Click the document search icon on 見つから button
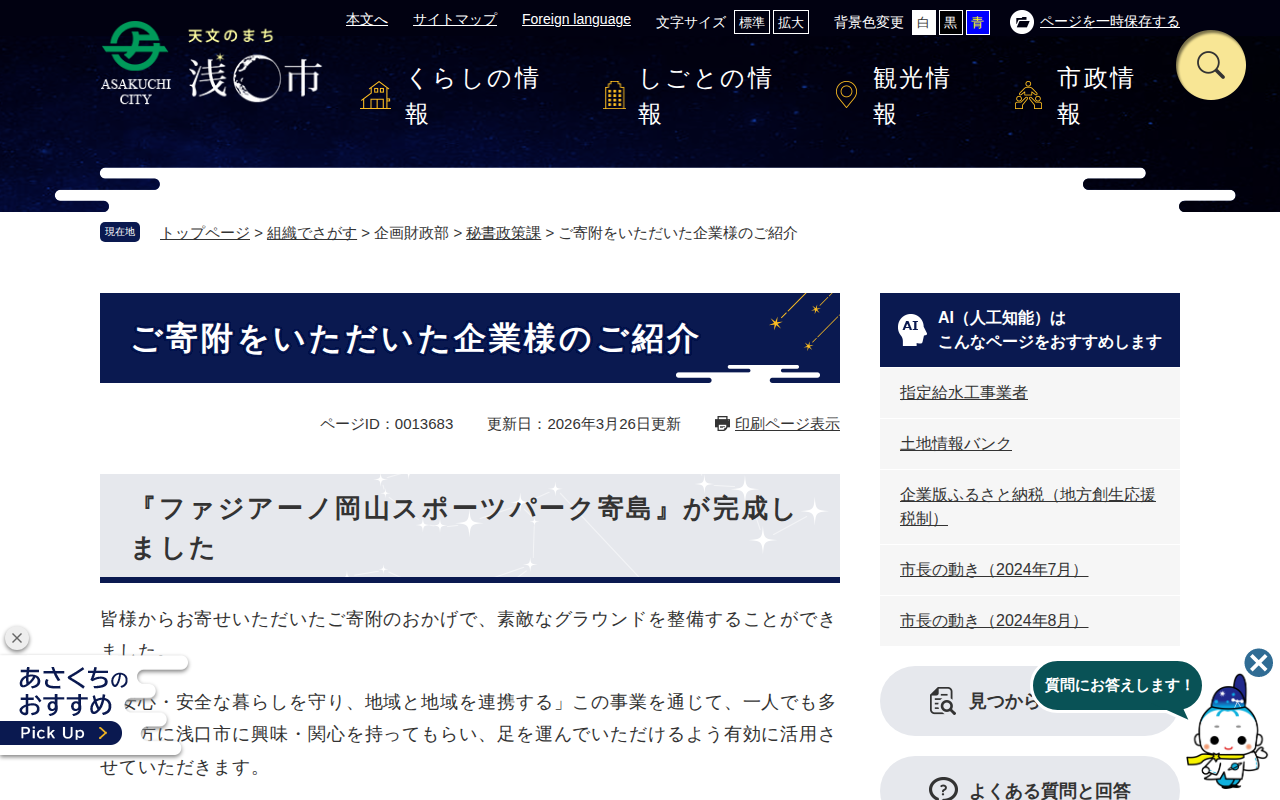This screenshot has width=1280, height=800. (x=942, y=701)
